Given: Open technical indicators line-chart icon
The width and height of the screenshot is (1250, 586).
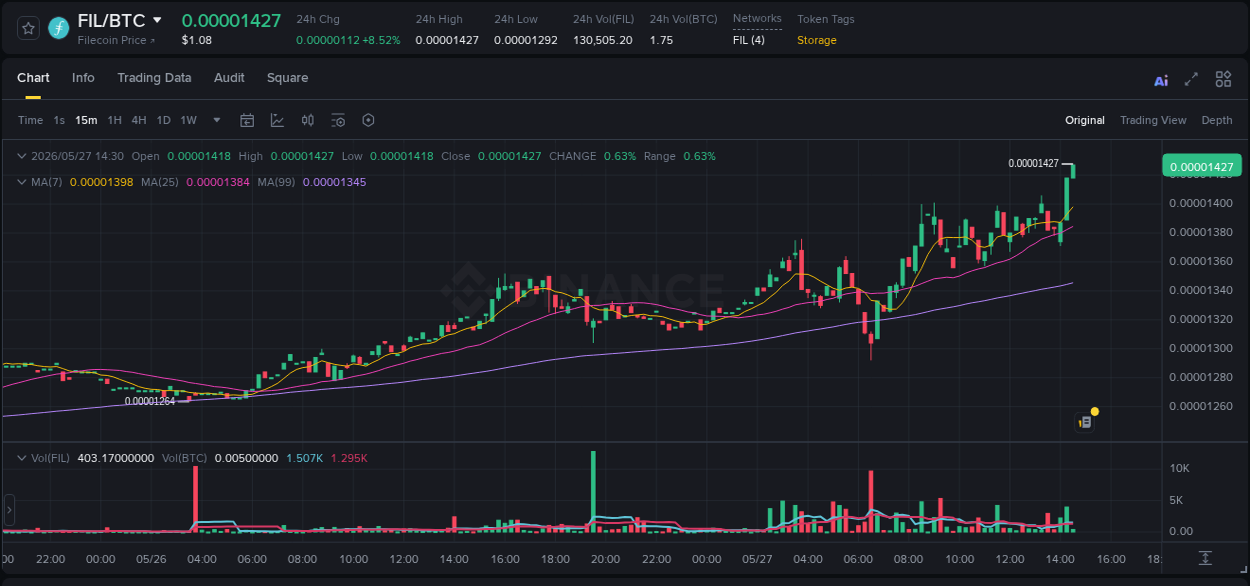Looking at the screenshot, I should [x=277, y=120].
